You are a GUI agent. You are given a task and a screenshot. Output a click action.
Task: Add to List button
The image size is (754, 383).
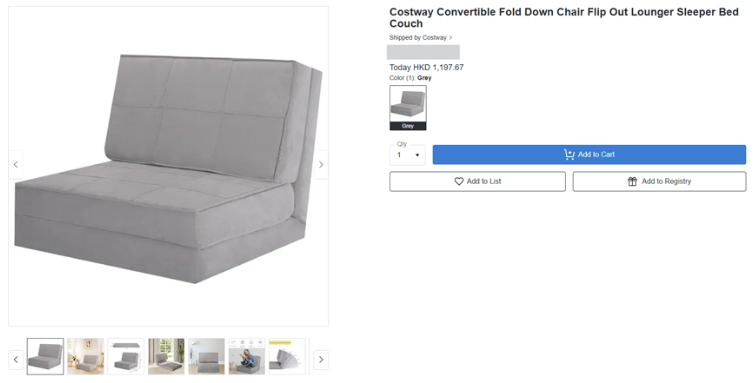tap(478, 181)
